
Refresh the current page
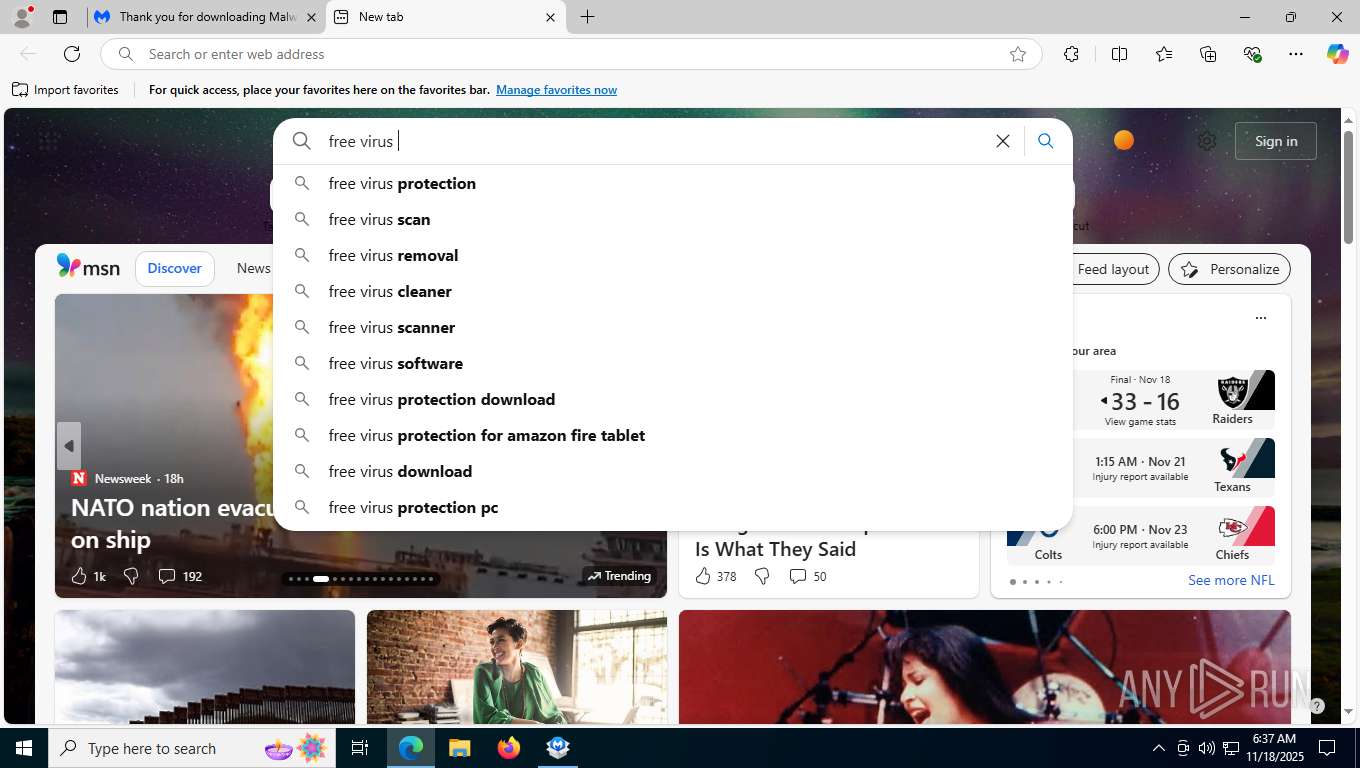(72, 54)
